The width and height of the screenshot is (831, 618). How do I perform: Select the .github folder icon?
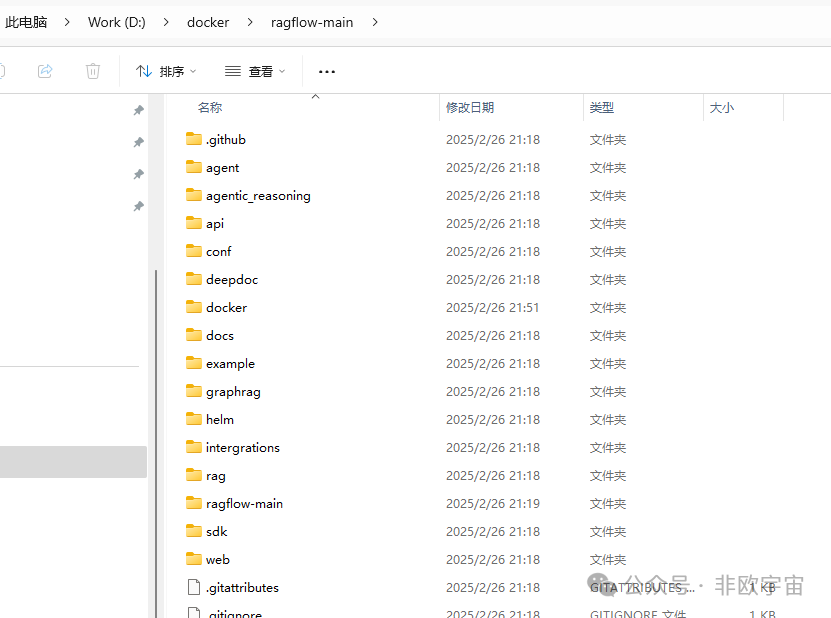coord(194,139)
